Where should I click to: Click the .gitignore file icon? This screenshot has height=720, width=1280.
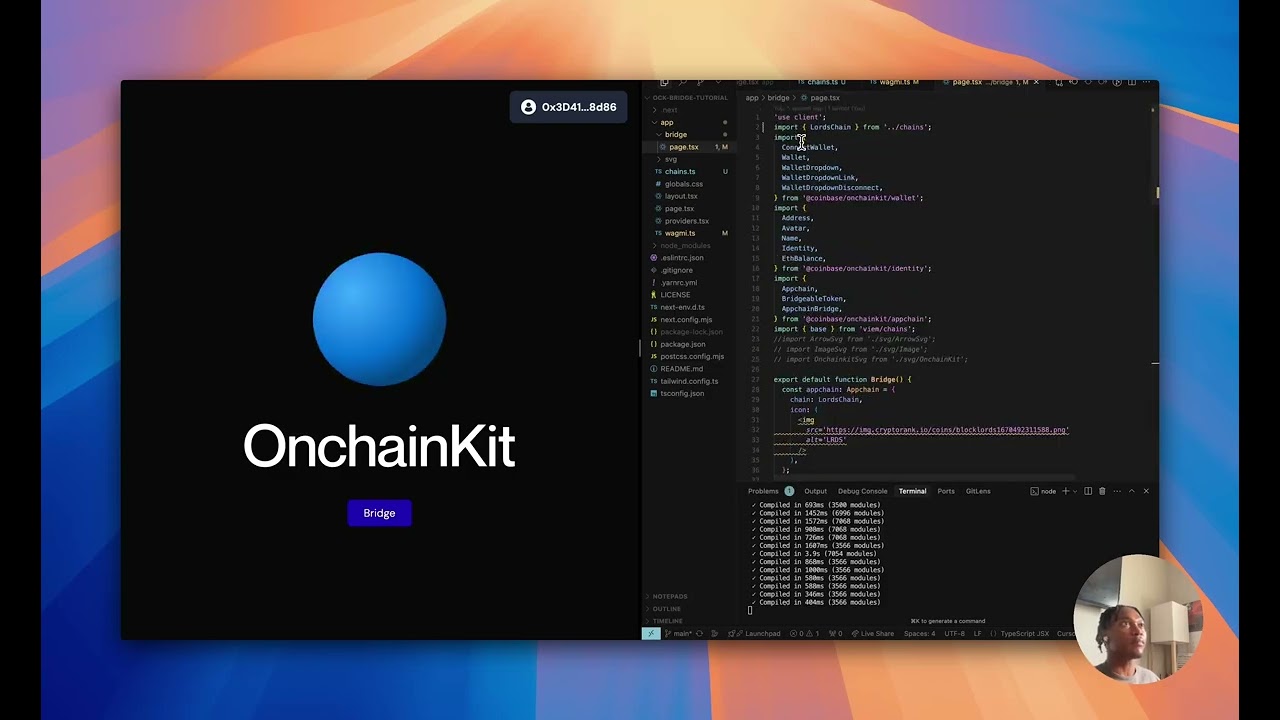(654, 270)
